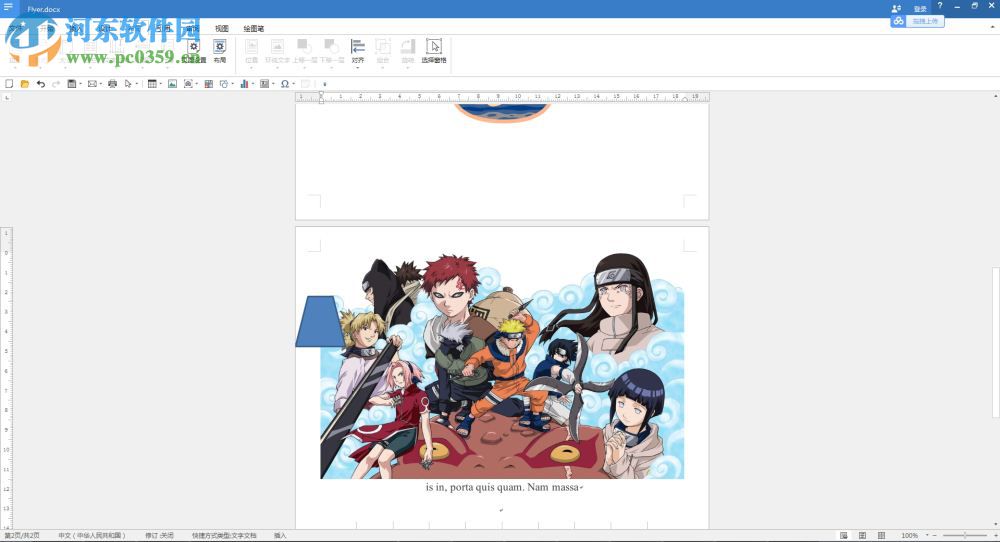Expand the 对齐 align dropdown arrow
The image size is (1000, 542).
[358, 67]
